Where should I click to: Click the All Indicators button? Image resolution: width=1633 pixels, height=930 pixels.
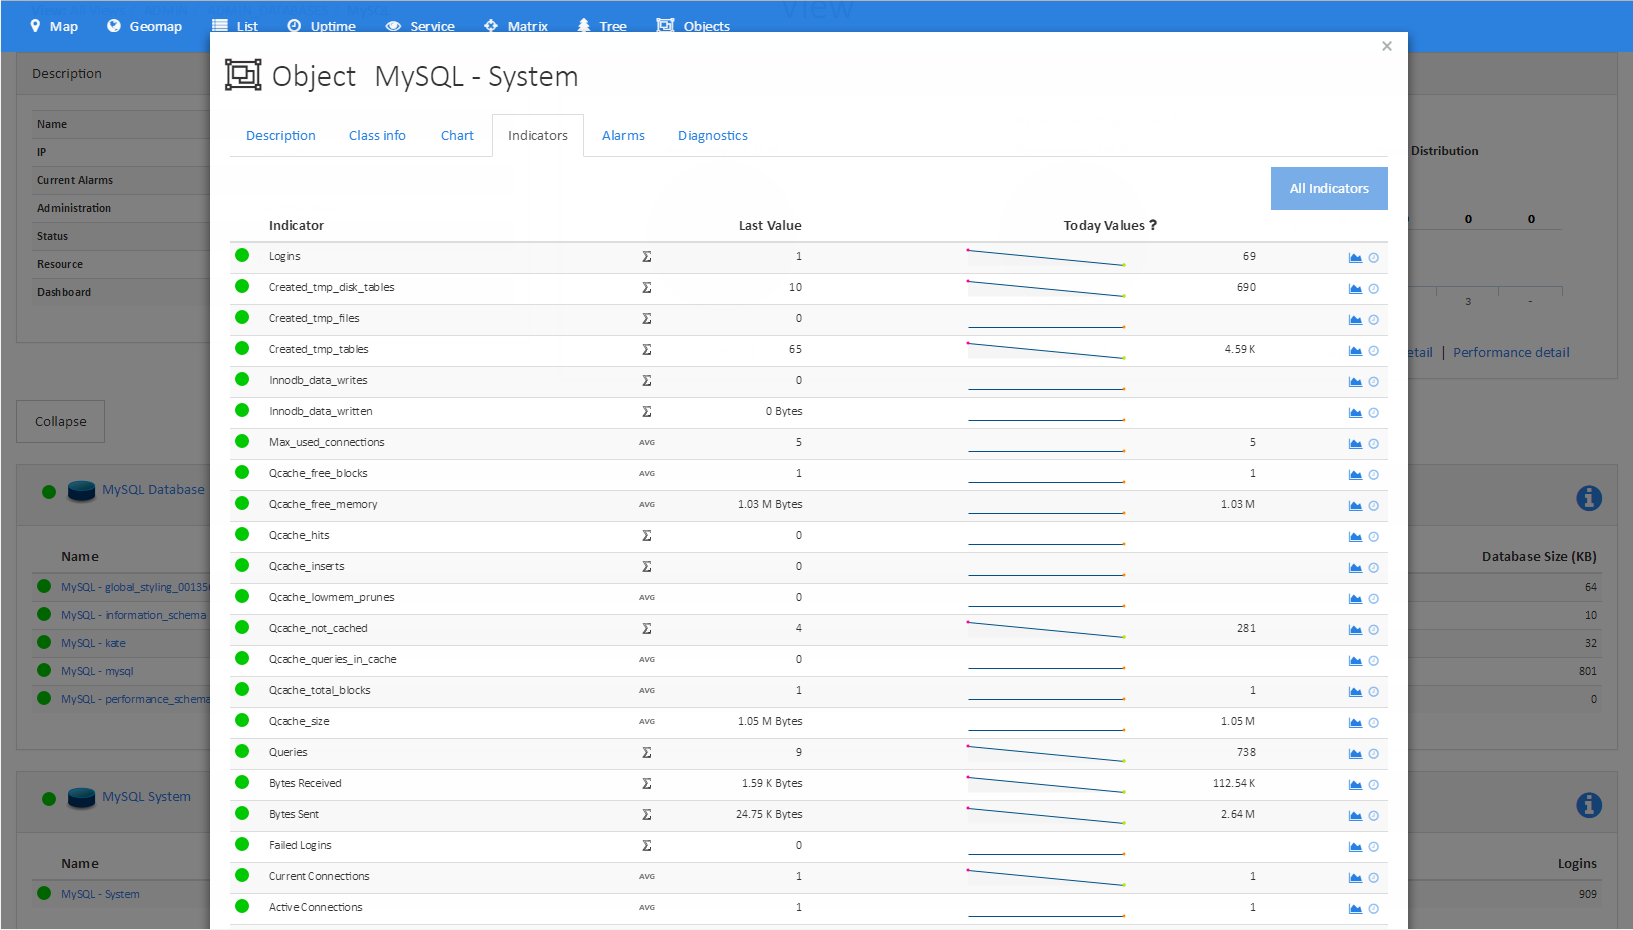tap(1329, 188)
